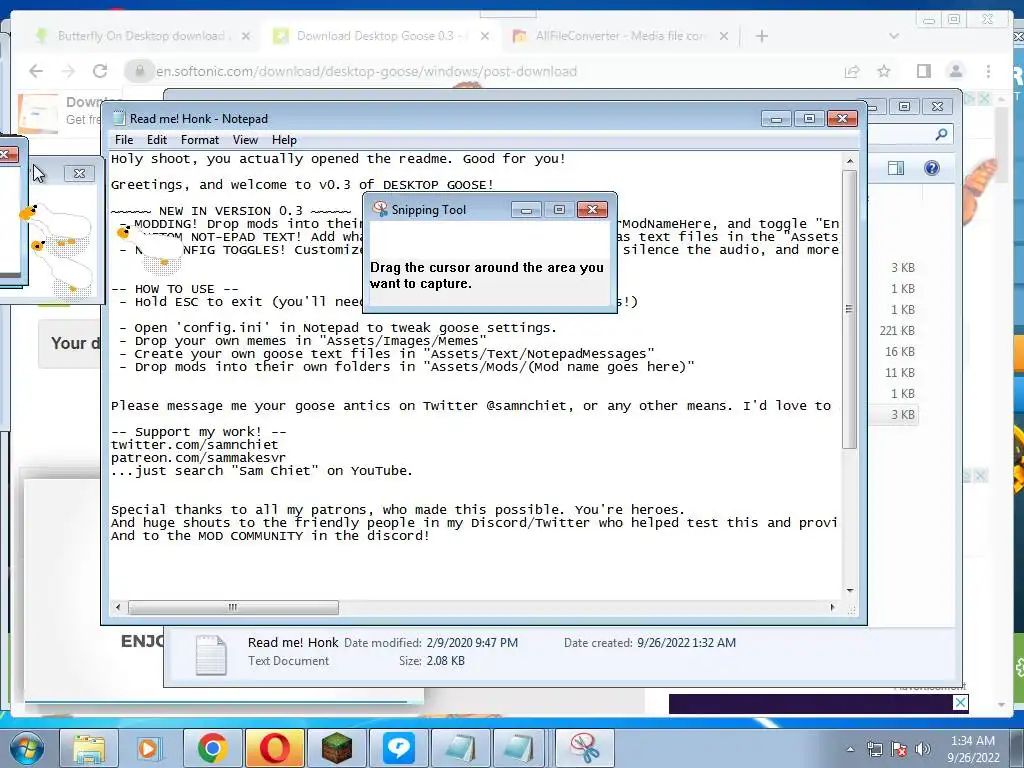1024x768 pixels.
Task: Open Chrome side panel icon
Action: [923, 71]
